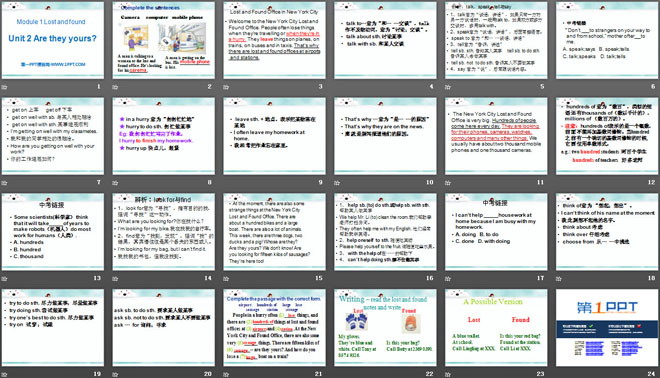Click the animation star icon below slide 3

click(226, 87)
